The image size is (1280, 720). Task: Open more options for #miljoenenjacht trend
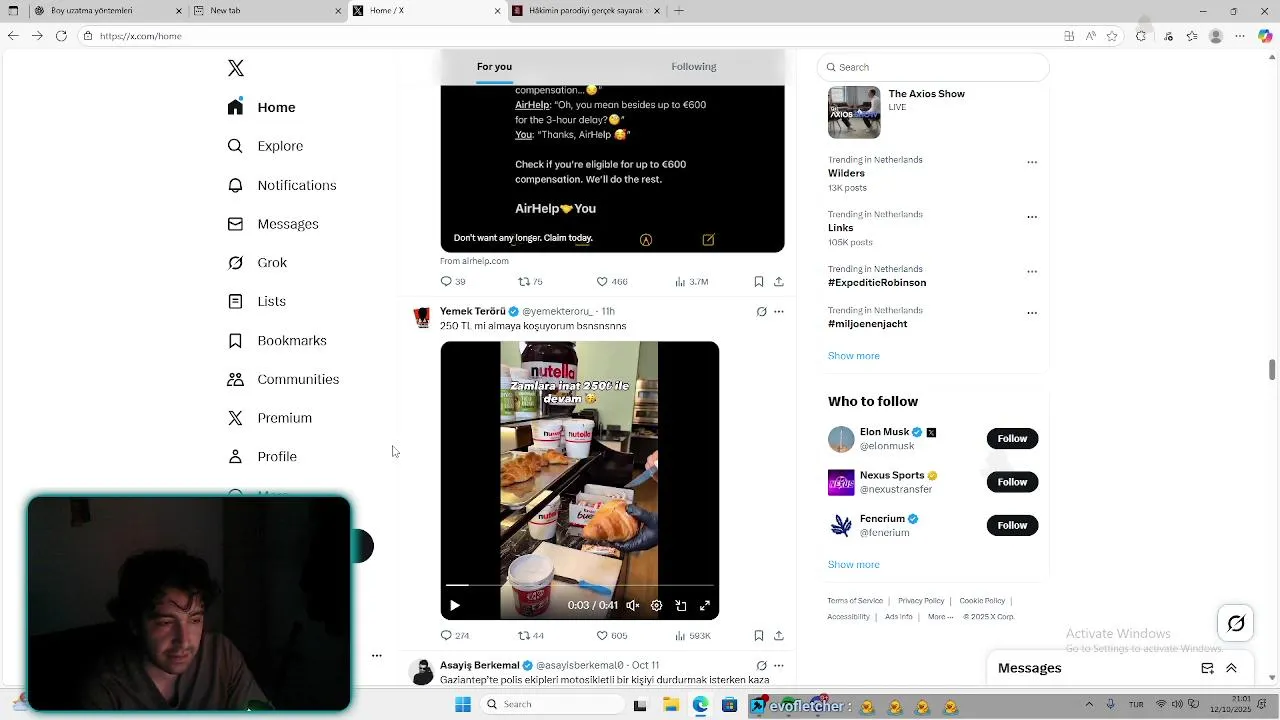(1032, 313)
